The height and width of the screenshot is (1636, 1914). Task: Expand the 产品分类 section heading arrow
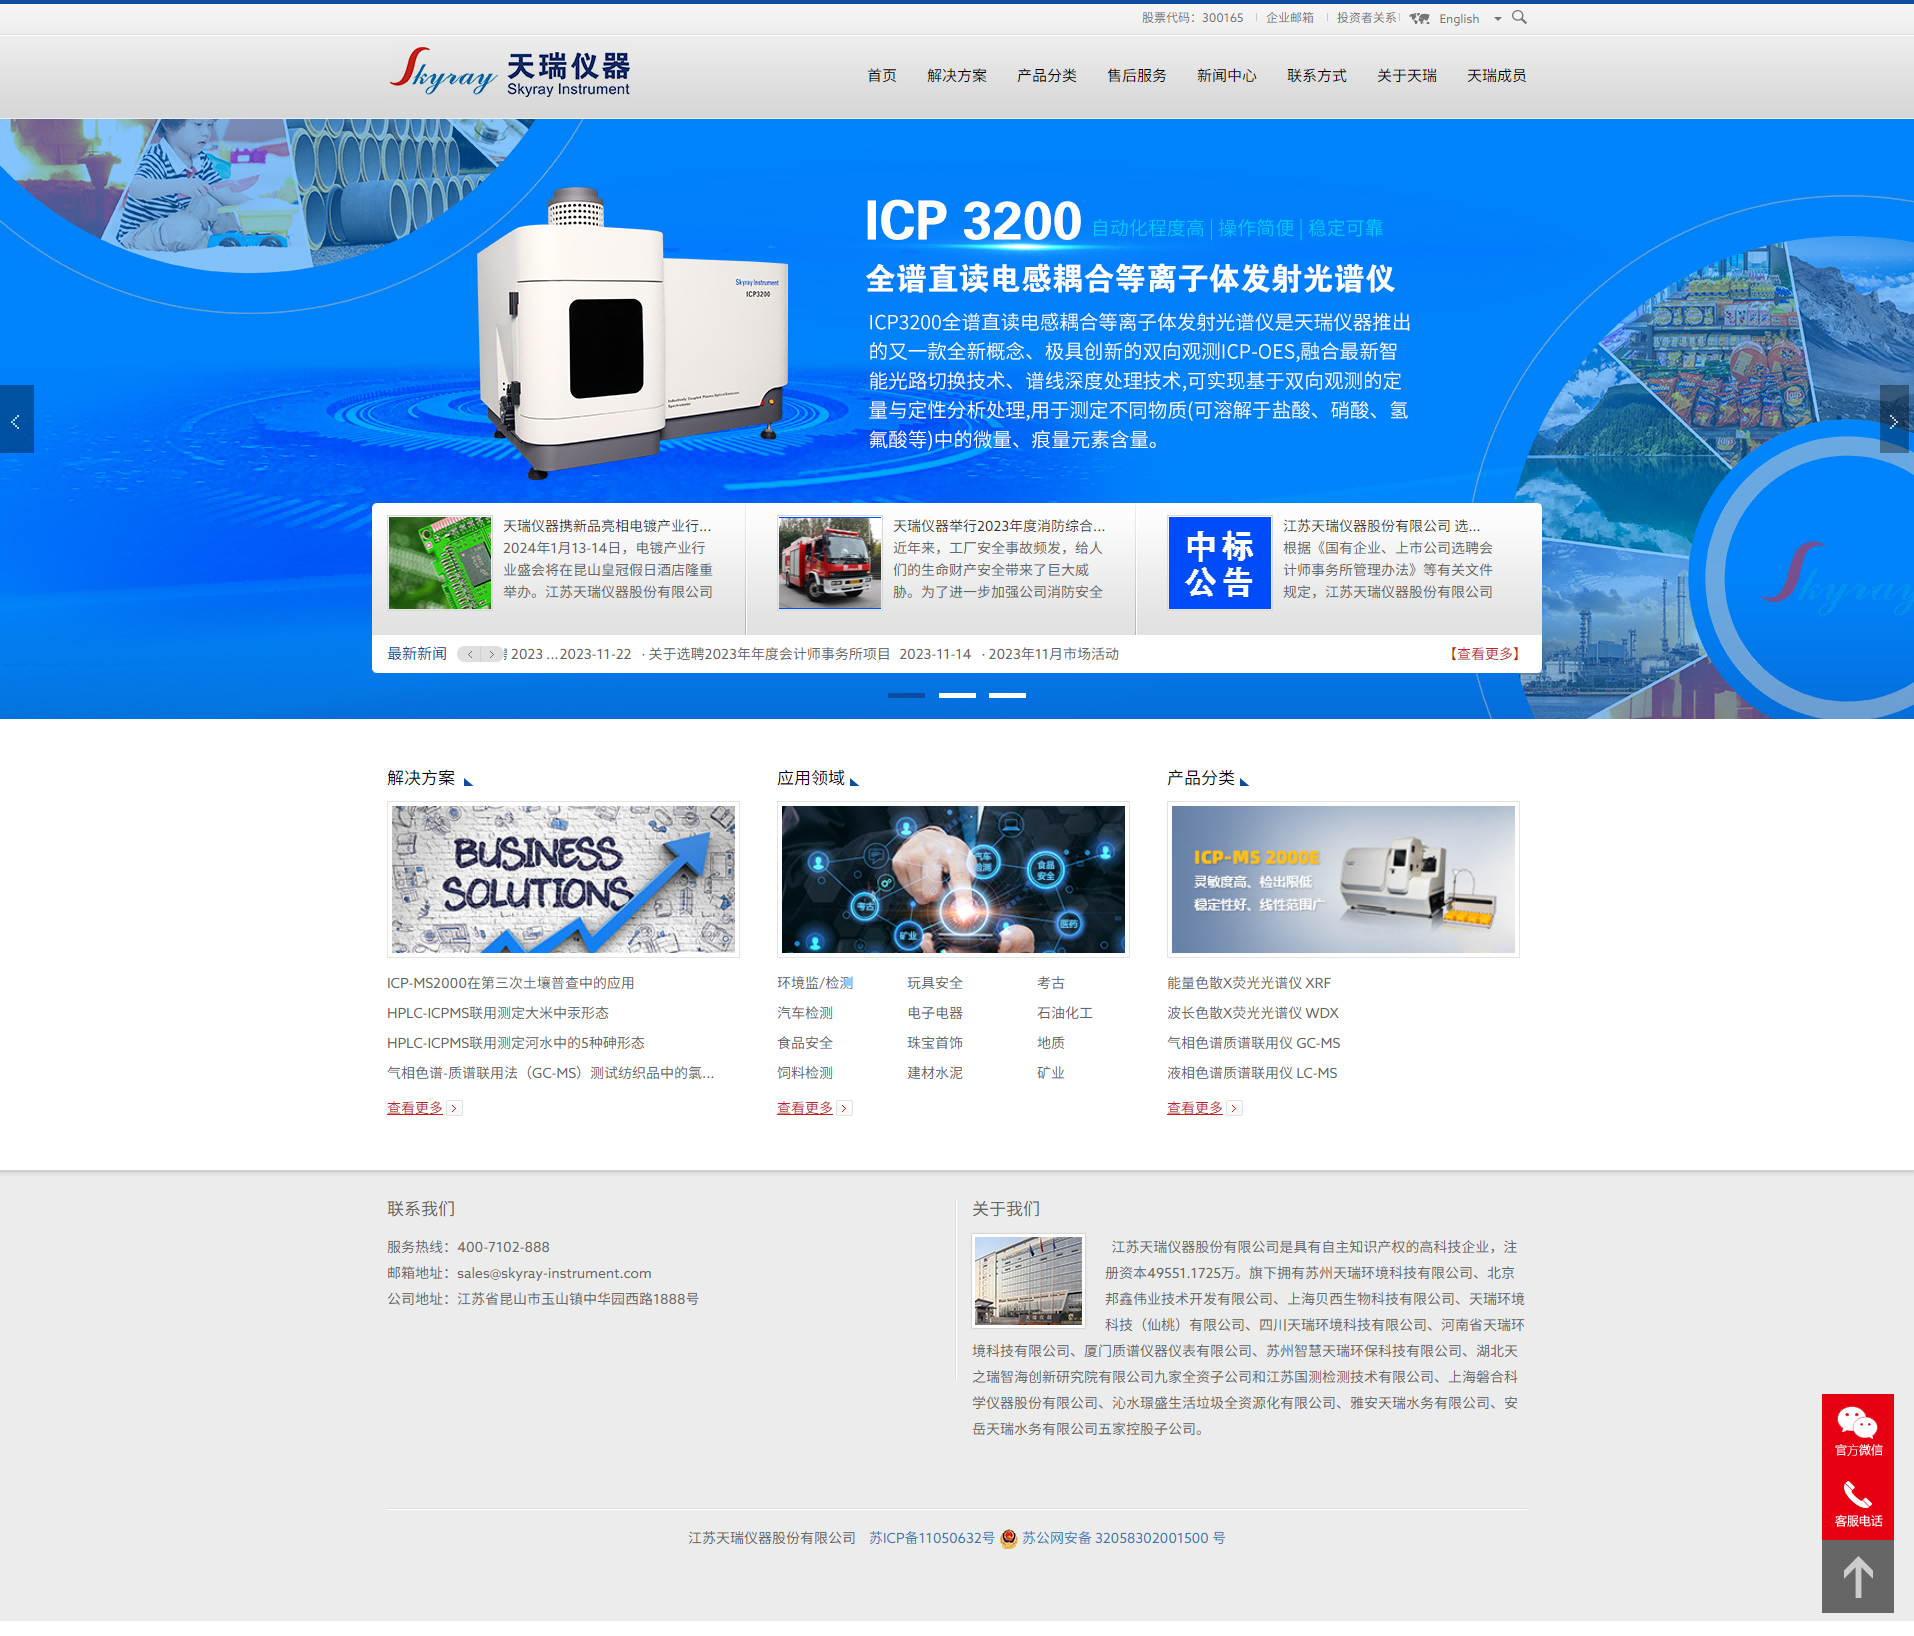(x=1244, y=781)
